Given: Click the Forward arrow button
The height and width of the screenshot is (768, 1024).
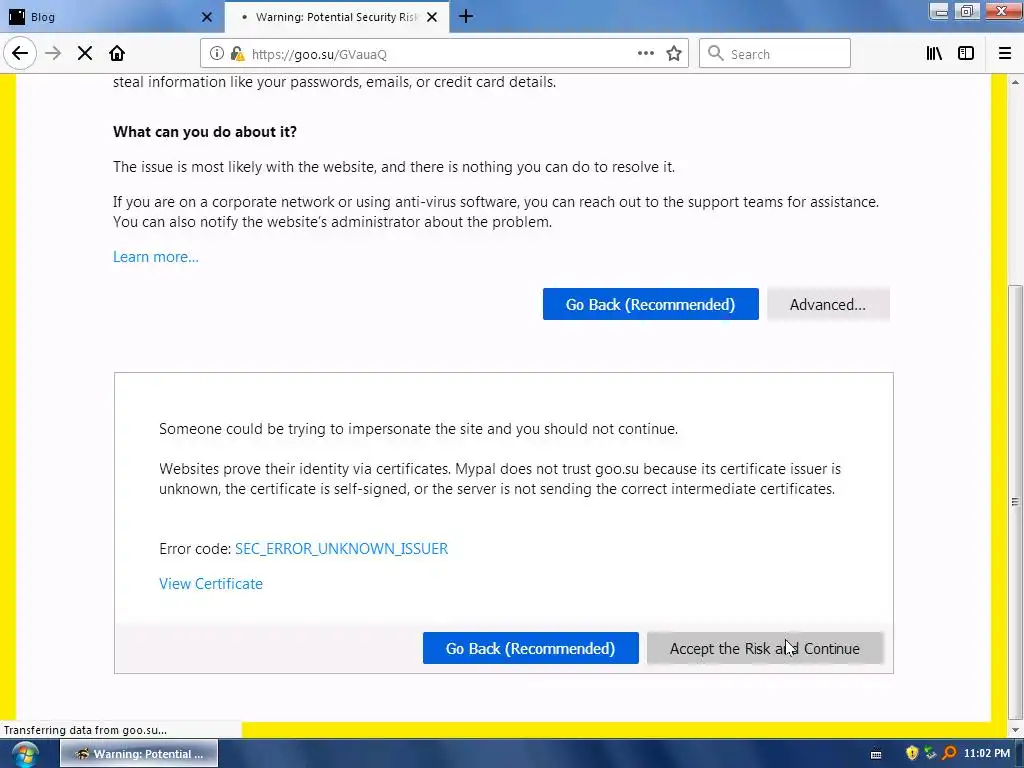Looking at the screenshot, I should [x=53, y=54].
